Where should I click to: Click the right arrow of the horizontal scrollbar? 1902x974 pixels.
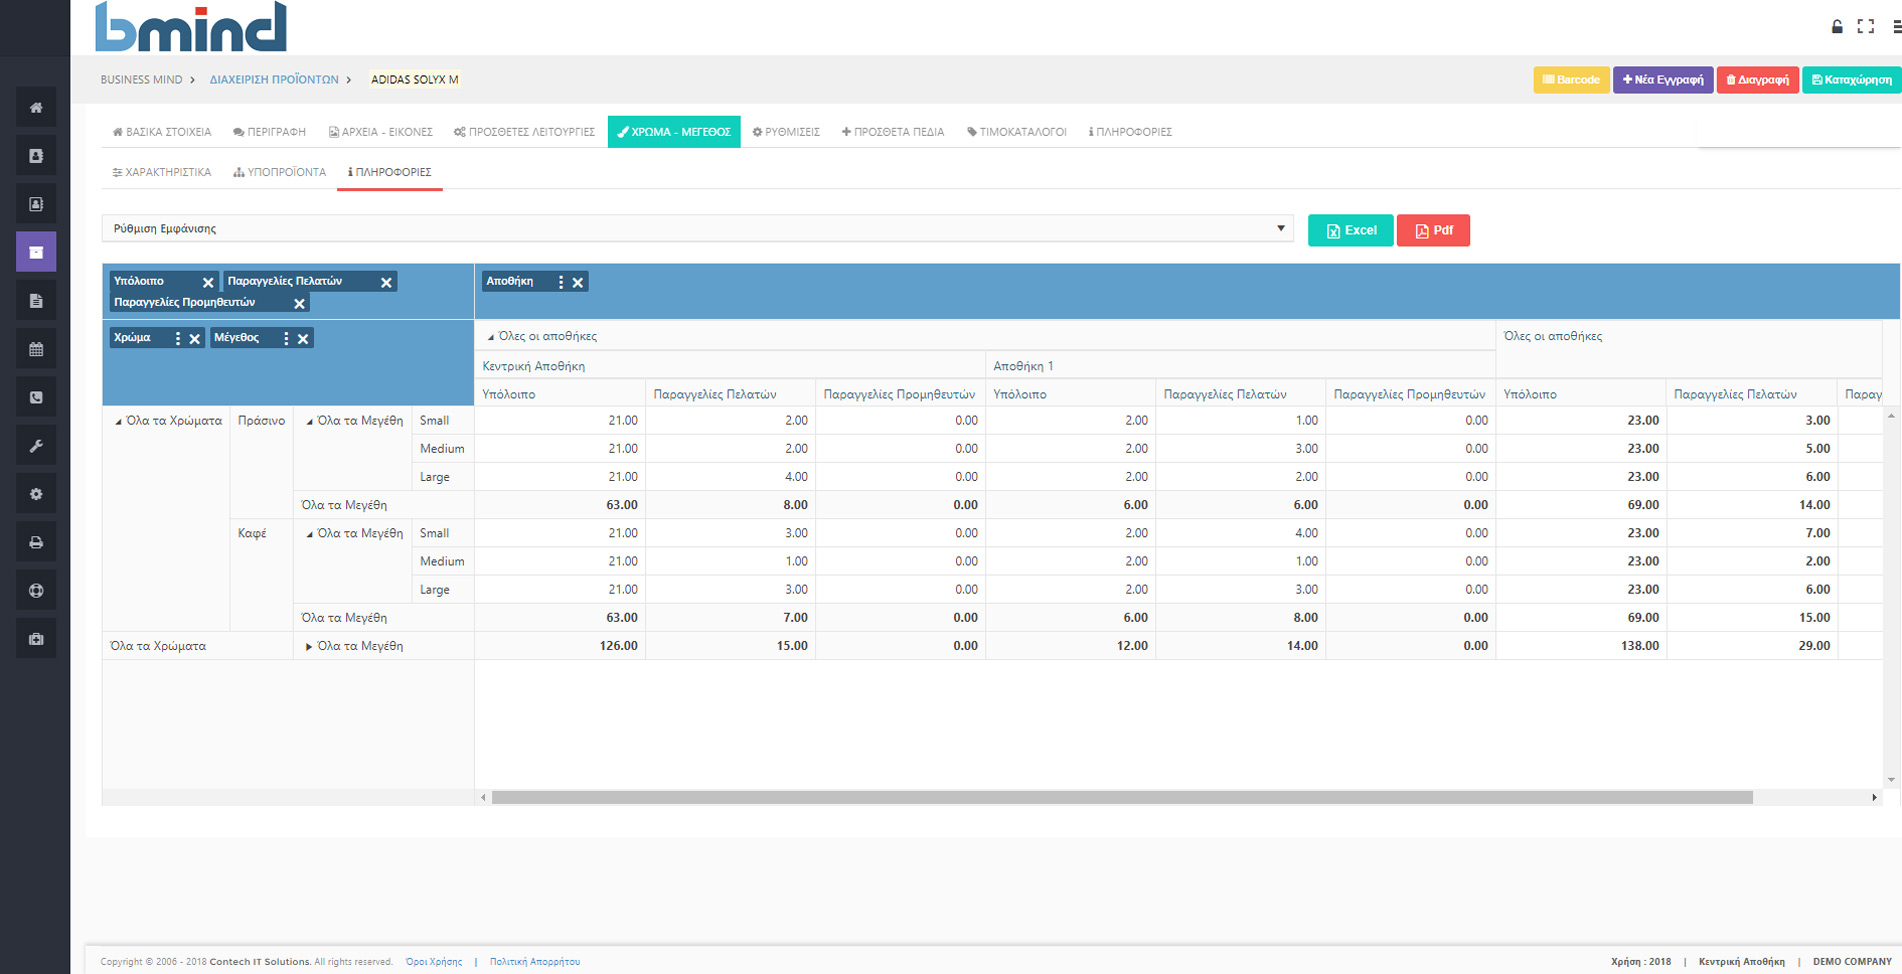pyautogui.click(x=1874, y=798)
